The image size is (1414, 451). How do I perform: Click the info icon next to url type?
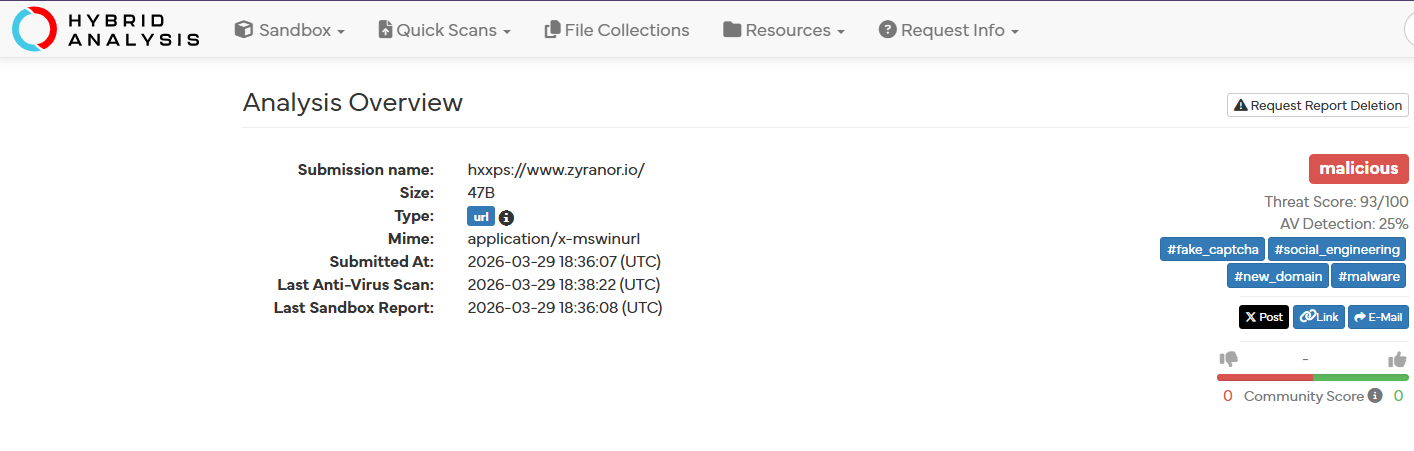coord(506,217)
